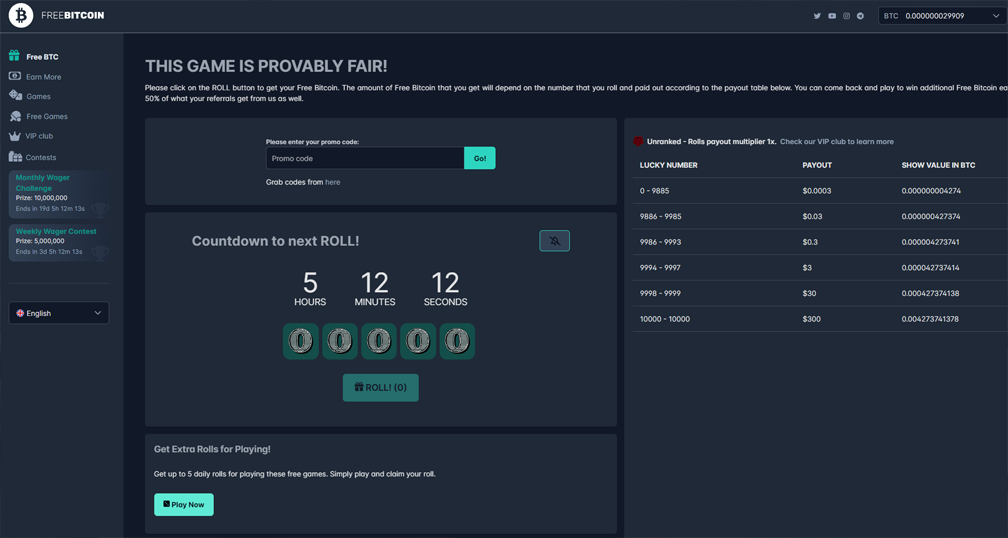Click the 12 SECONDS countdown value
Image resolution: width=1008 pixels, height=538 pixels.
446,289
